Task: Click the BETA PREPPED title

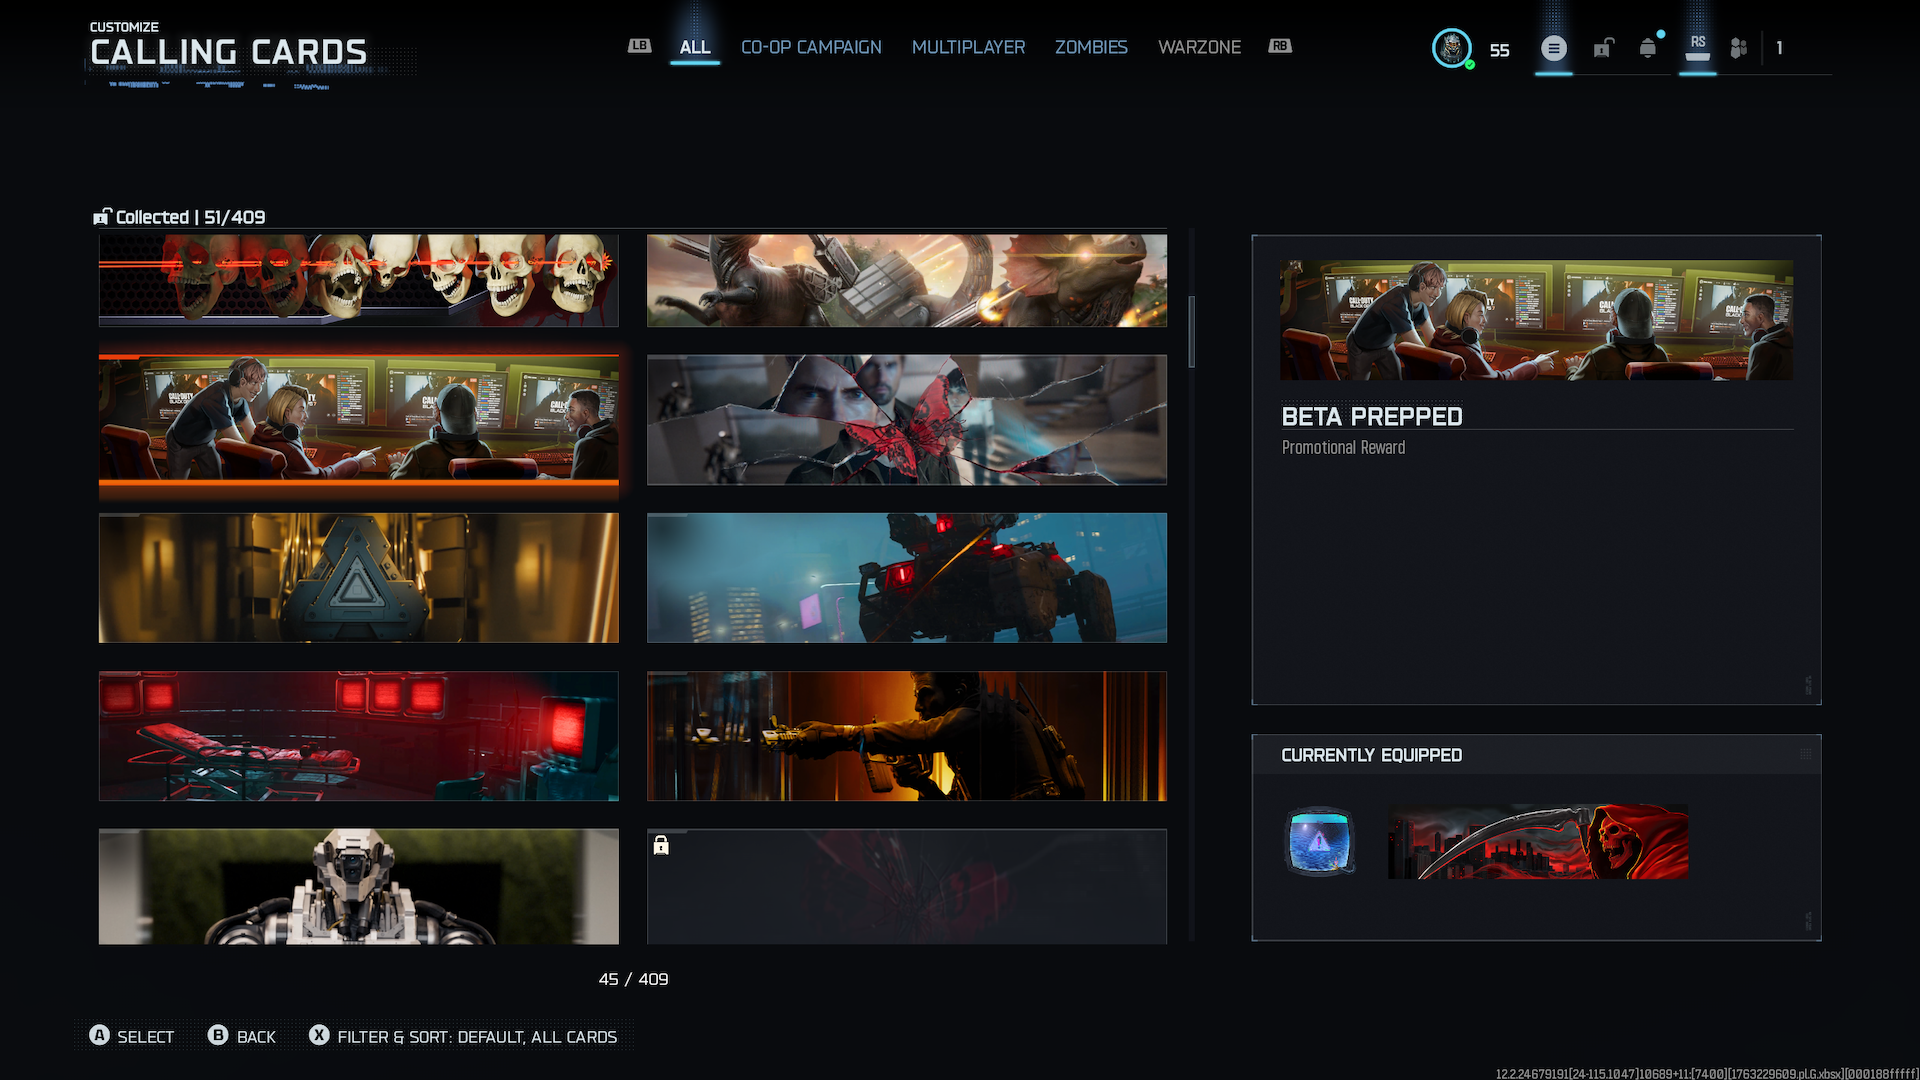Action: tap(1372, 416)
